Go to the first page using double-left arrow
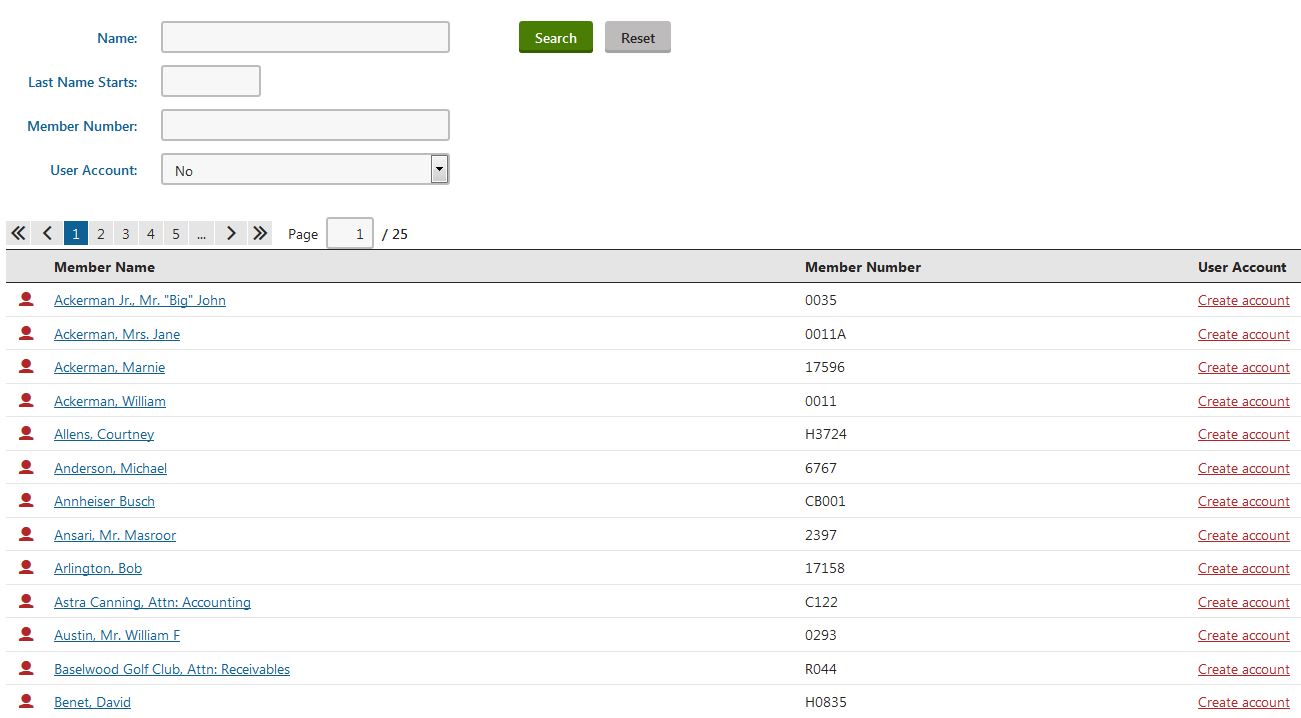The height and width of the screenshot is (718, 1301). point(18,233)
